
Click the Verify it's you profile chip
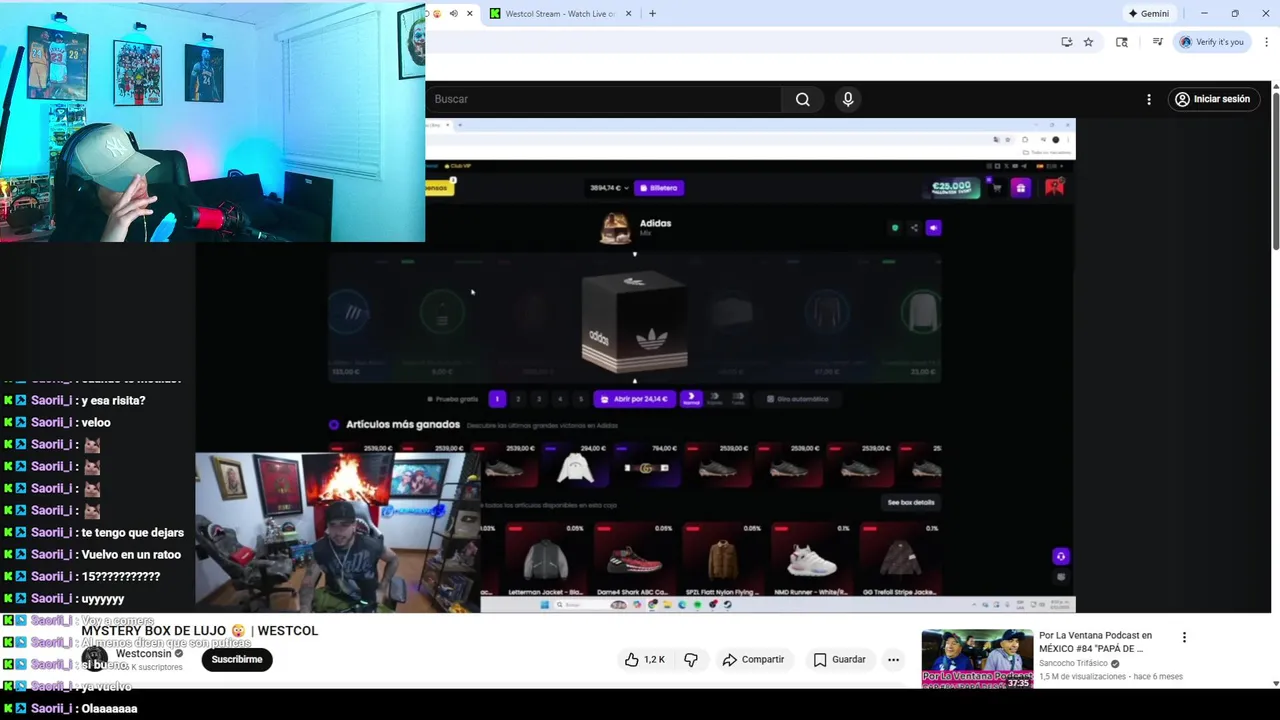click(1212, 42)
